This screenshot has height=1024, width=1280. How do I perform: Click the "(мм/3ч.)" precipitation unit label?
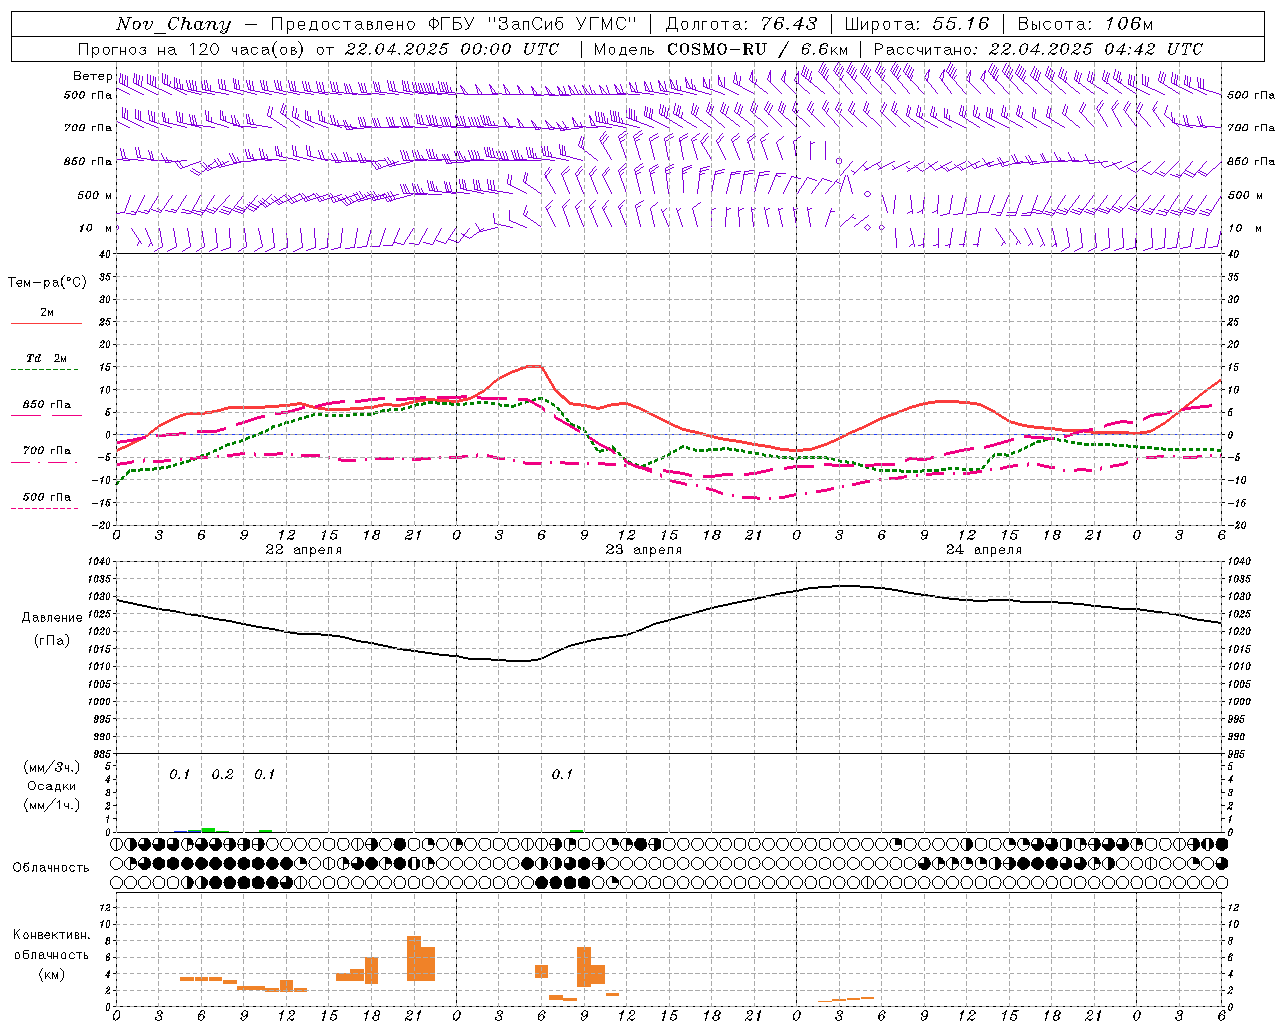52,767
